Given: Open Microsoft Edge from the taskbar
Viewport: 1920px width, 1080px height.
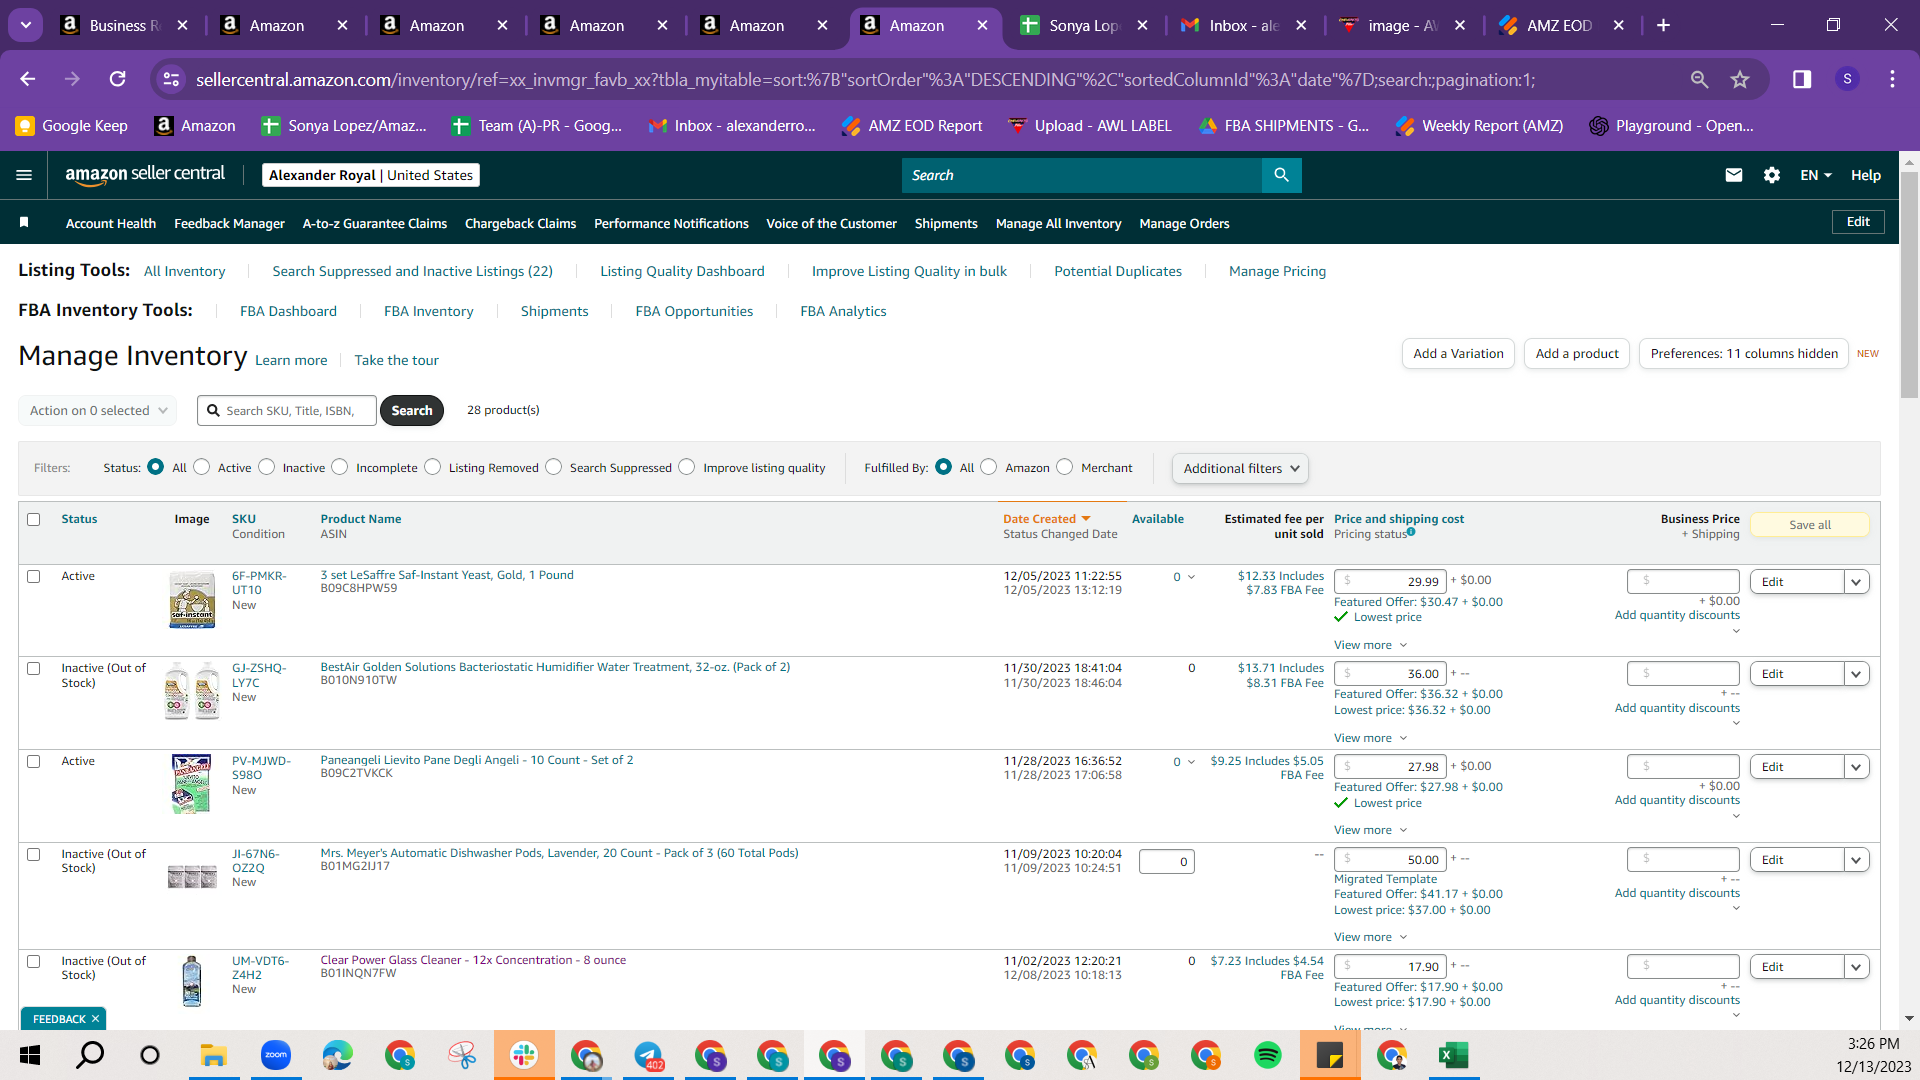Looking at the screenshot, I should (337, 1055).
